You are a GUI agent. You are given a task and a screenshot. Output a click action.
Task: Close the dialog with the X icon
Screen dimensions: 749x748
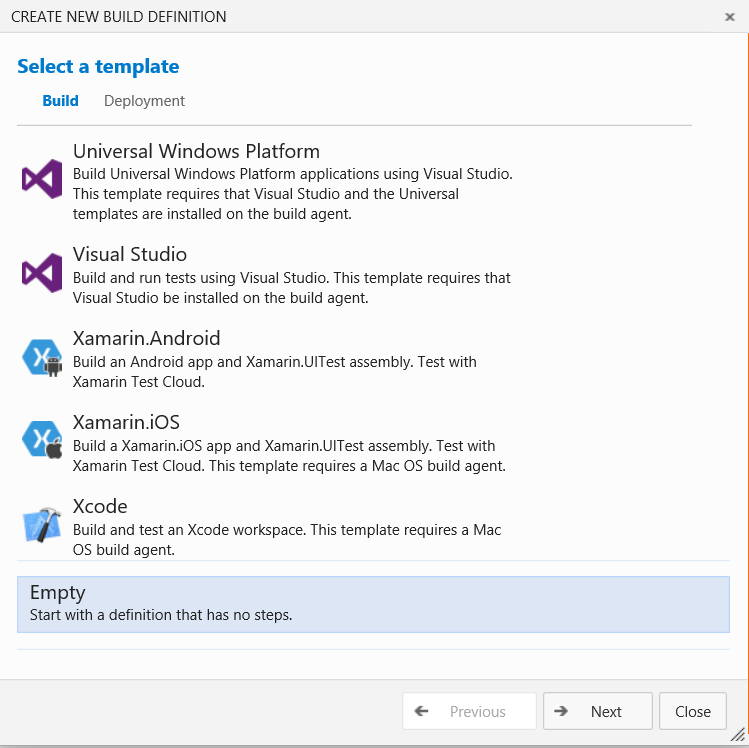click(x=729, y=17)
